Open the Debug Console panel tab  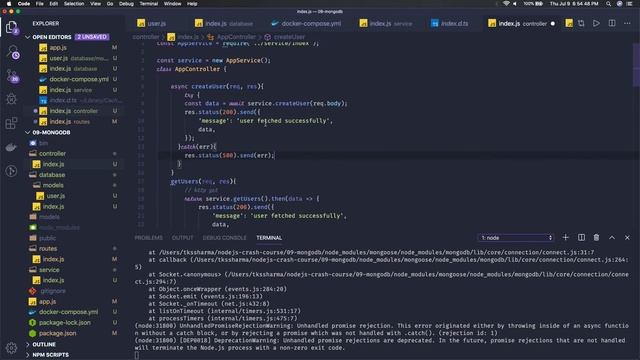click(x=224, y=238)
